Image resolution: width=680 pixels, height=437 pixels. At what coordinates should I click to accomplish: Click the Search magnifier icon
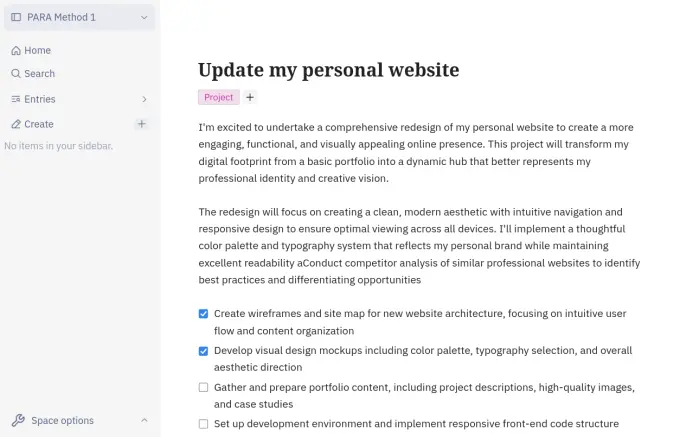click(x=16, y=74)
